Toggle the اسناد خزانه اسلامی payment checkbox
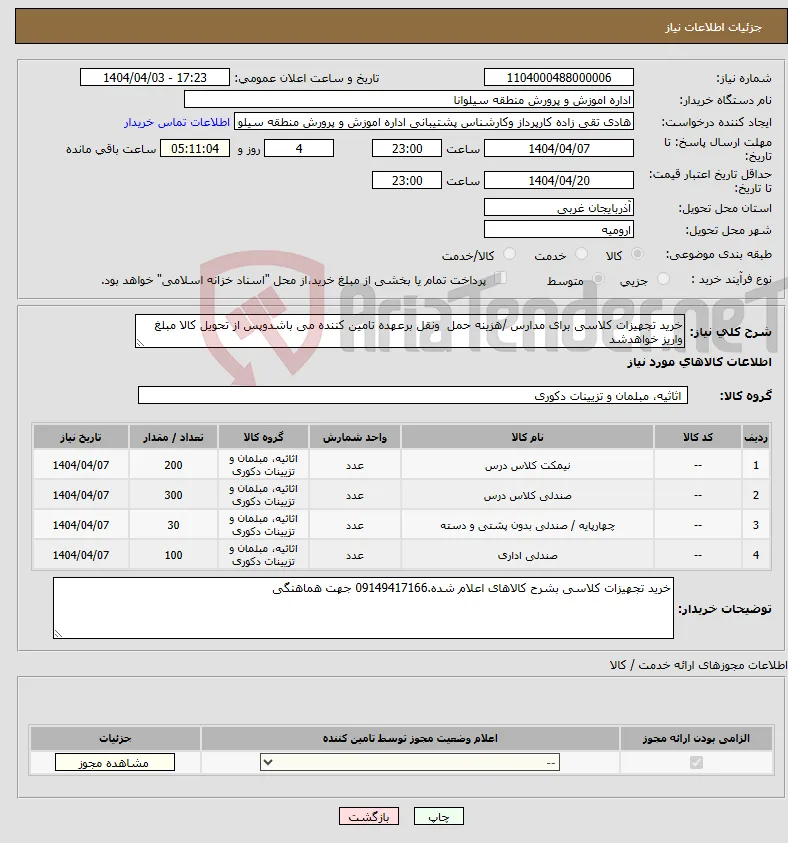The image size is (788, 843). tap(500, 278)
